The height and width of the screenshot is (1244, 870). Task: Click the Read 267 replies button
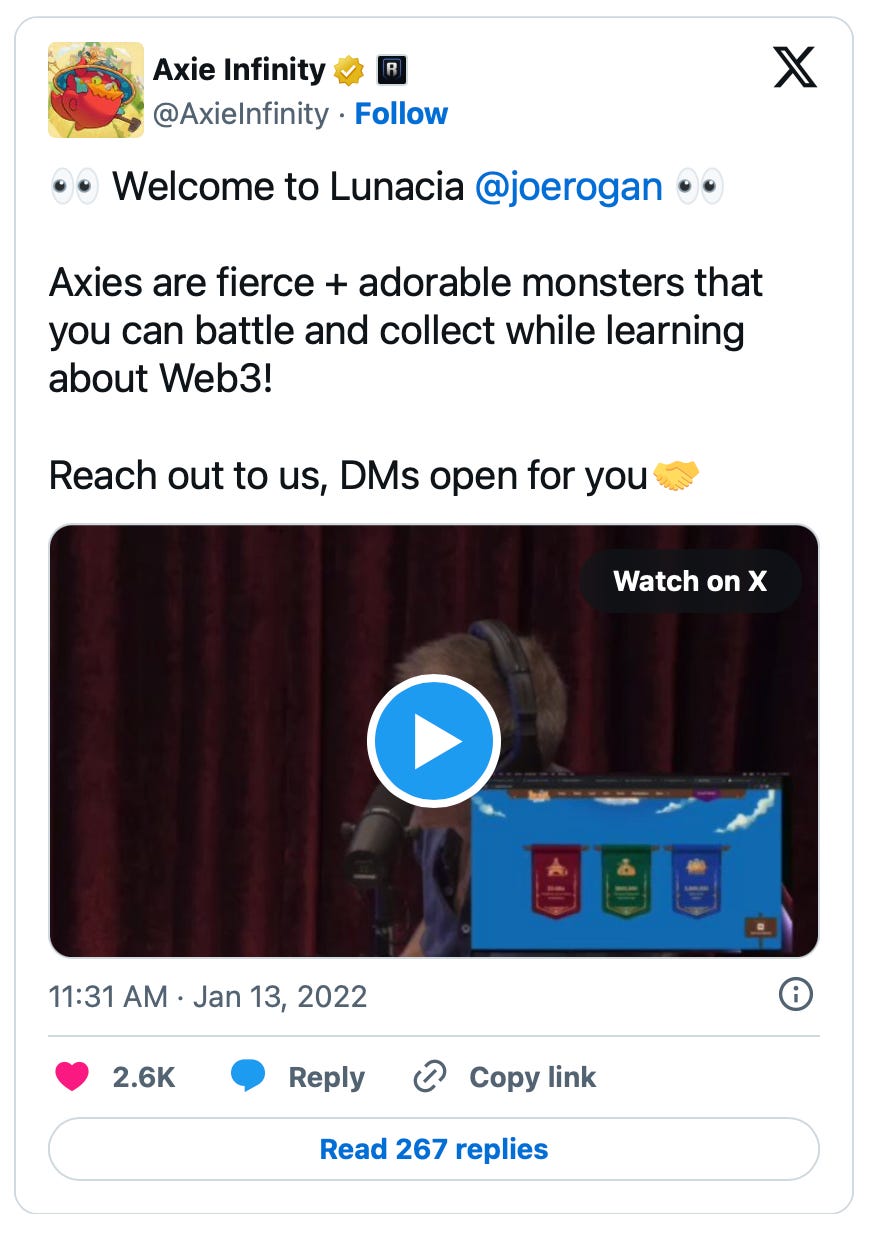[434, 1149]
